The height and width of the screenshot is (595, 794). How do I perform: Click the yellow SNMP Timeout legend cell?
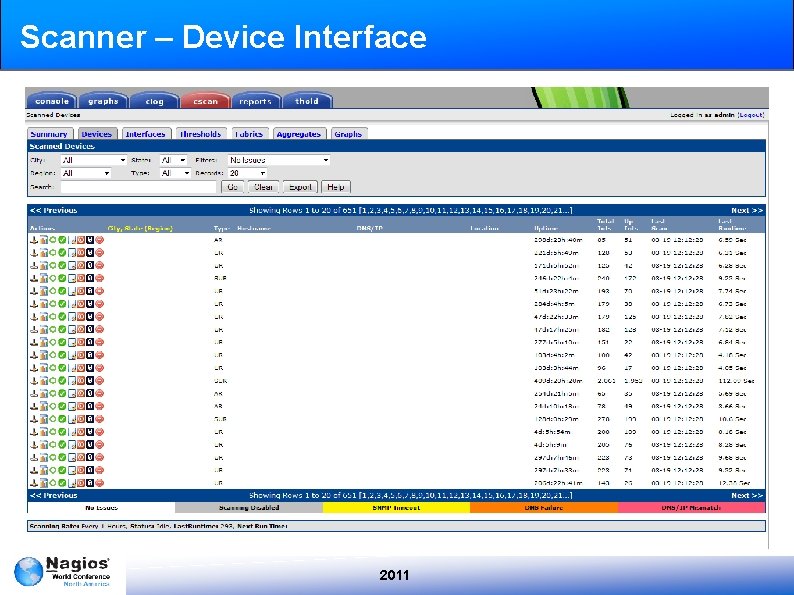point(396,507)
